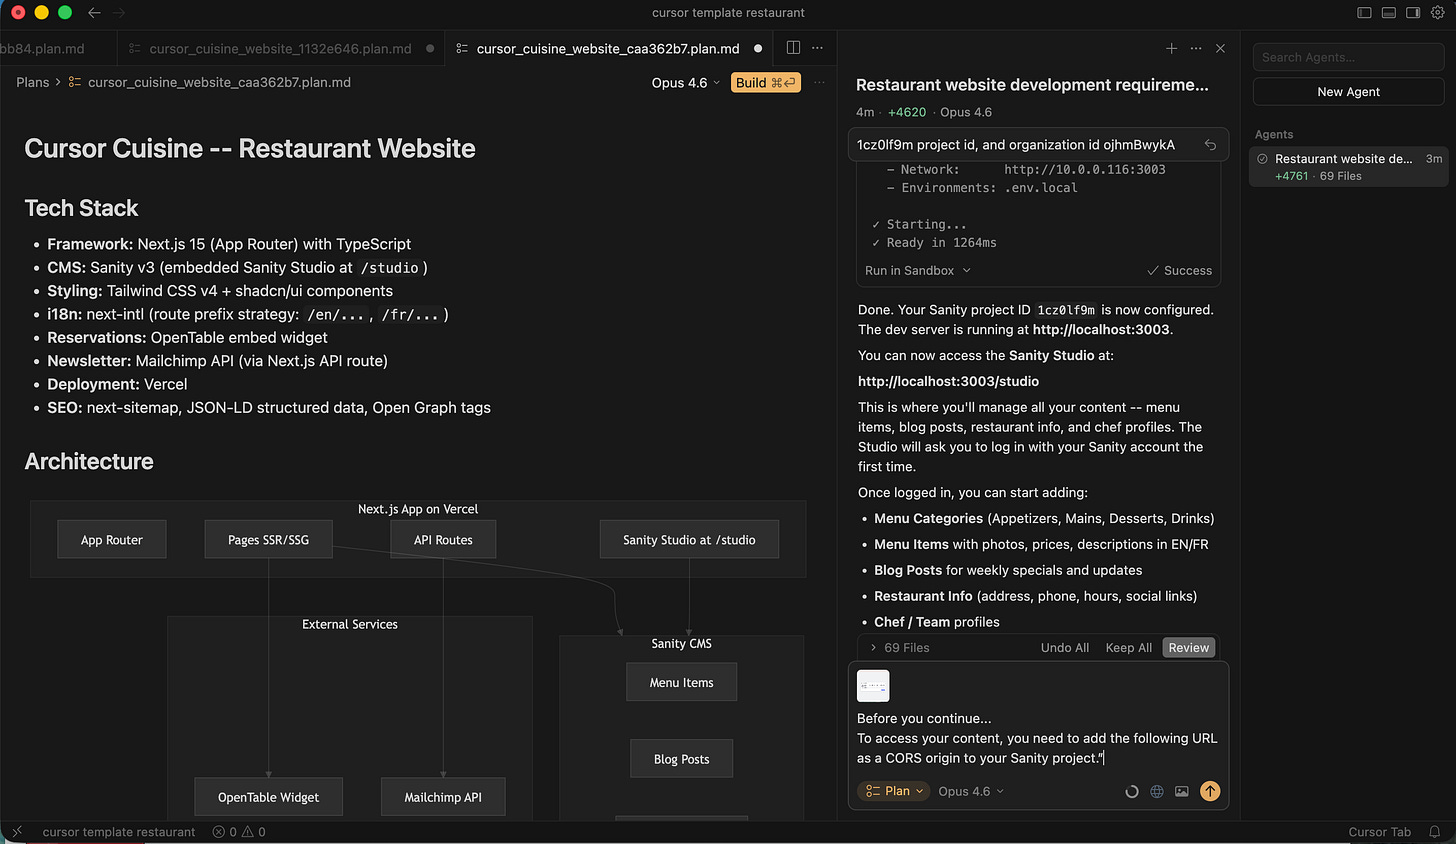Viewport: 1456px width, 844px height.
Task: Click the completed check icon on agent entry
Action: [1262, 159]
